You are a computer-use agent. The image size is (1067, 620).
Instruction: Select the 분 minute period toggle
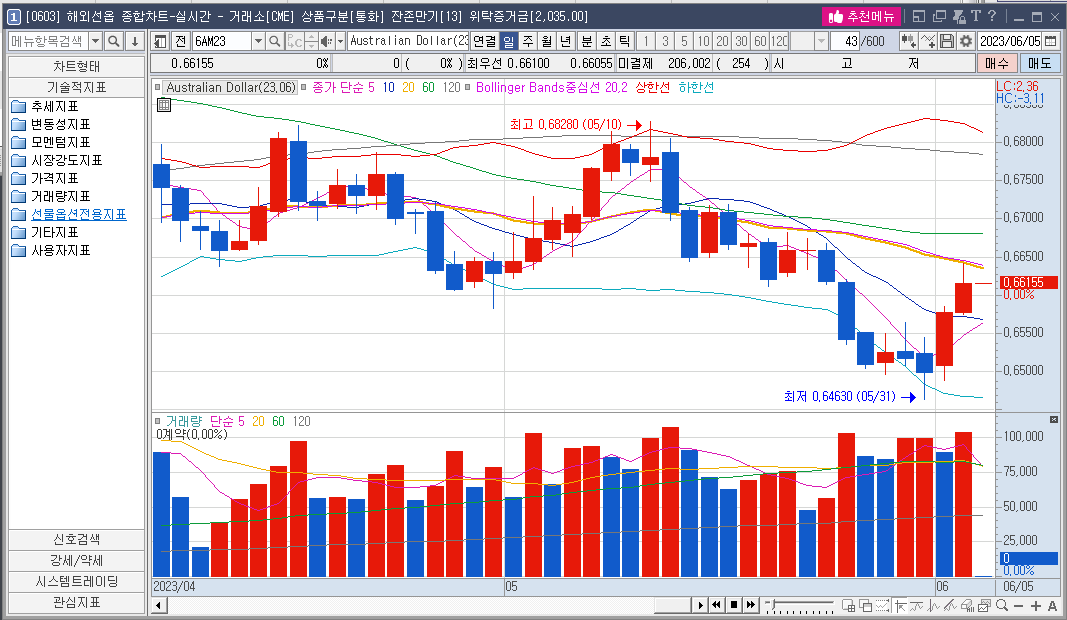586,41
